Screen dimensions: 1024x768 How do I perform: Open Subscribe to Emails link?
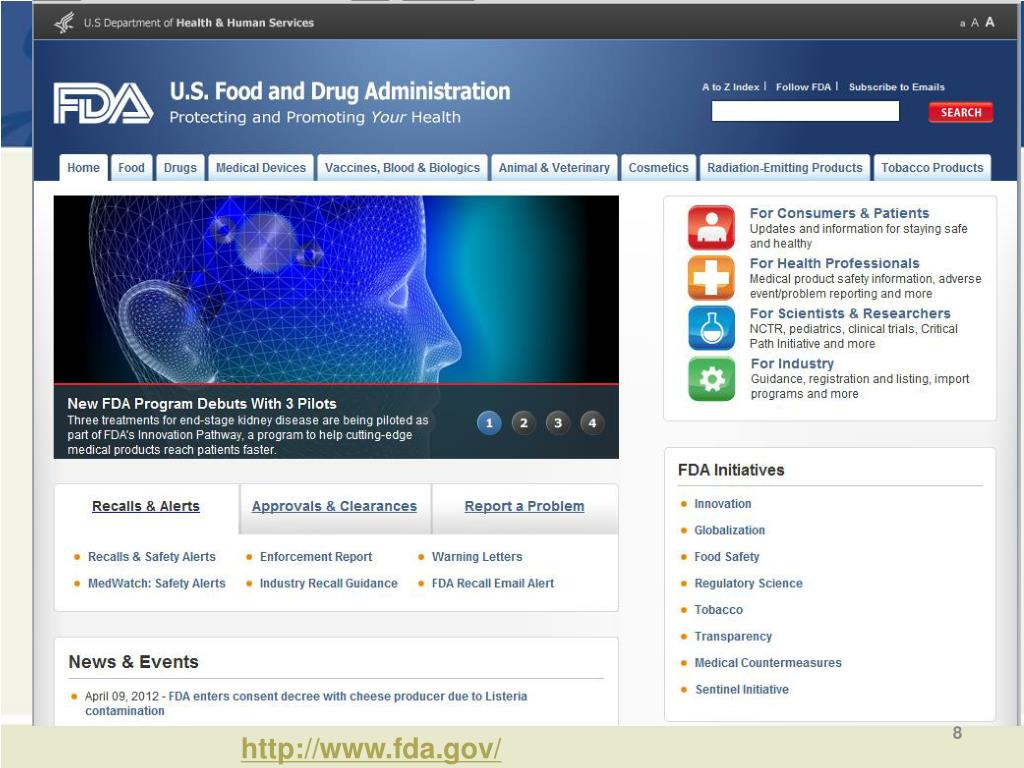[x=897, y=87]
